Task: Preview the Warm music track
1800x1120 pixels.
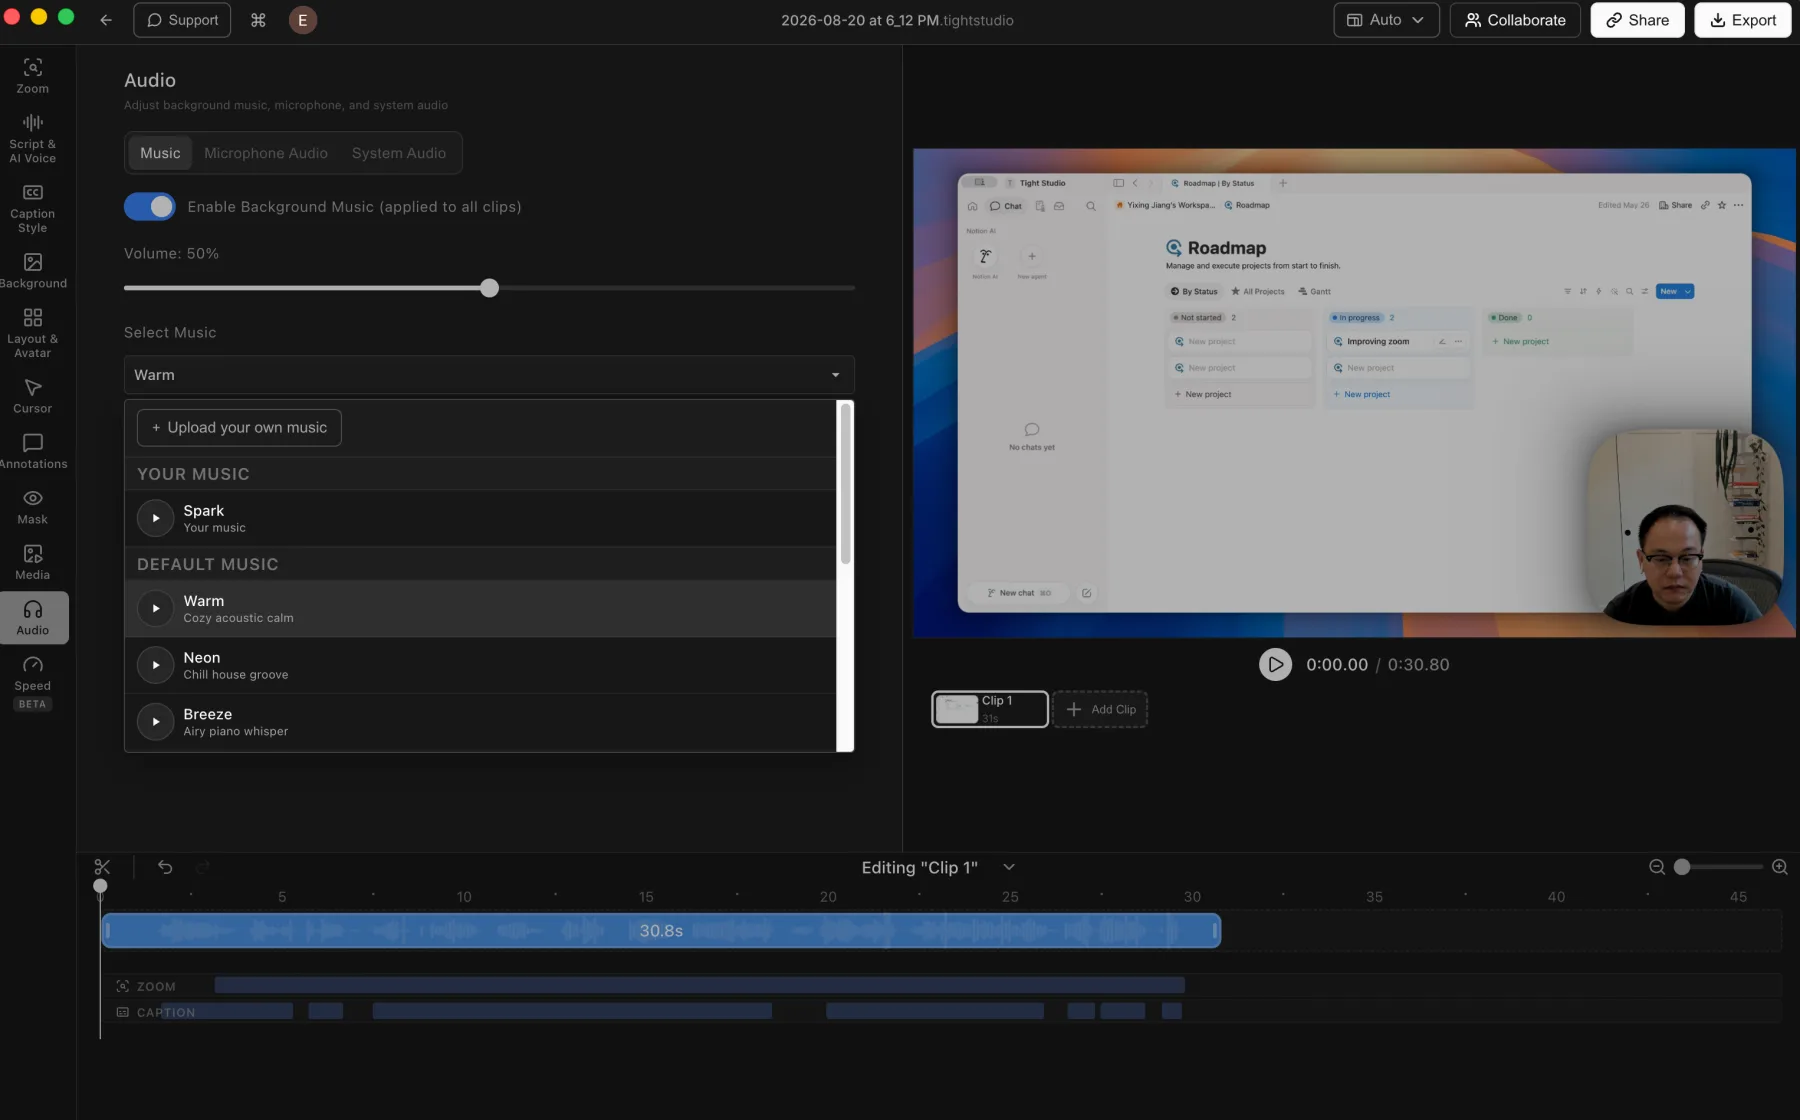Action: tap(155, 608)
